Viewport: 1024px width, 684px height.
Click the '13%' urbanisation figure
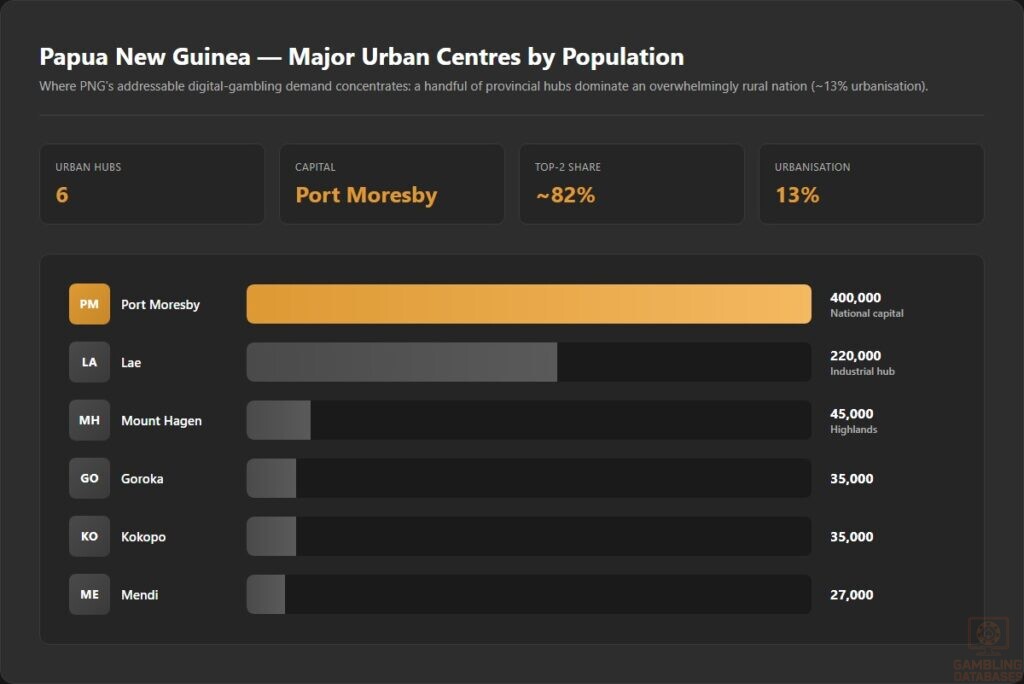coord(797,195)
